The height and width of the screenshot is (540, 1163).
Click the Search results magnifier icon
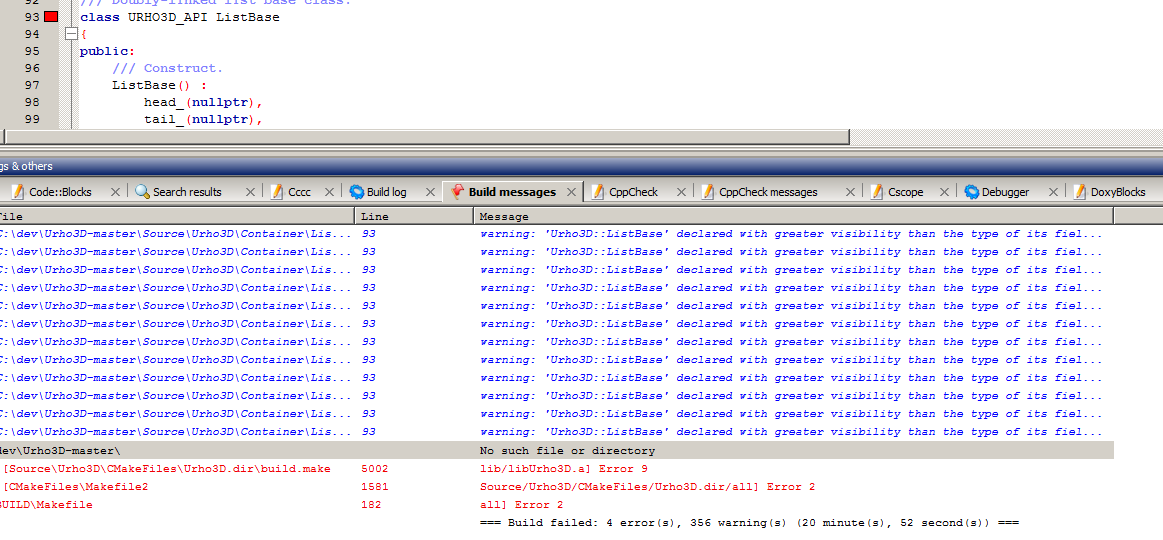pos(142,192)
